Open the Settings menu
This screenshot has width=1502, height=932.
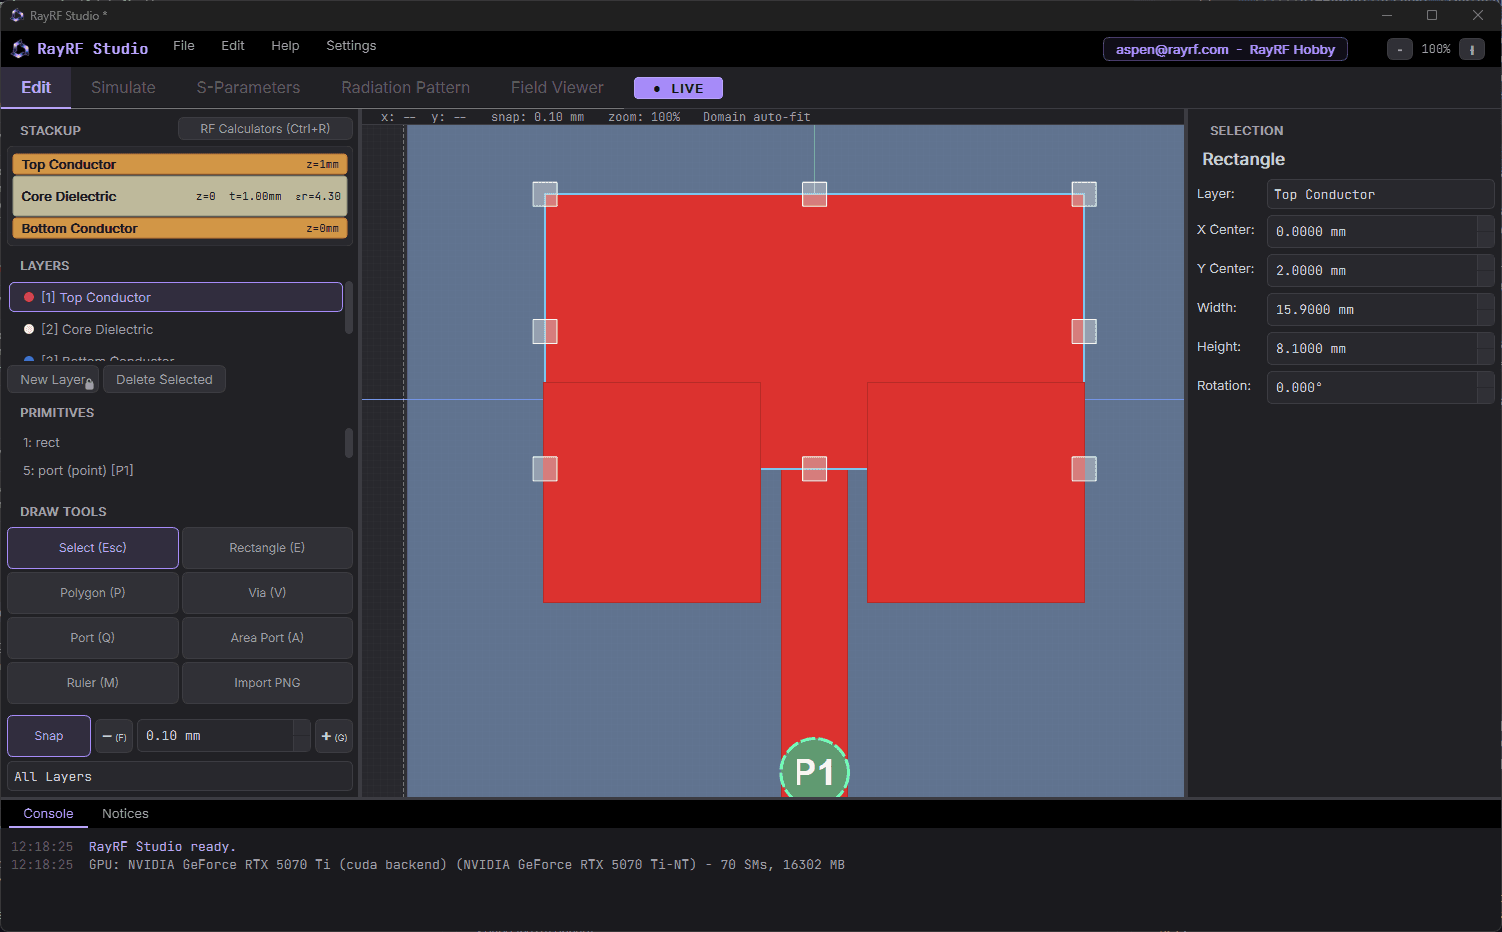pos(351,46)
